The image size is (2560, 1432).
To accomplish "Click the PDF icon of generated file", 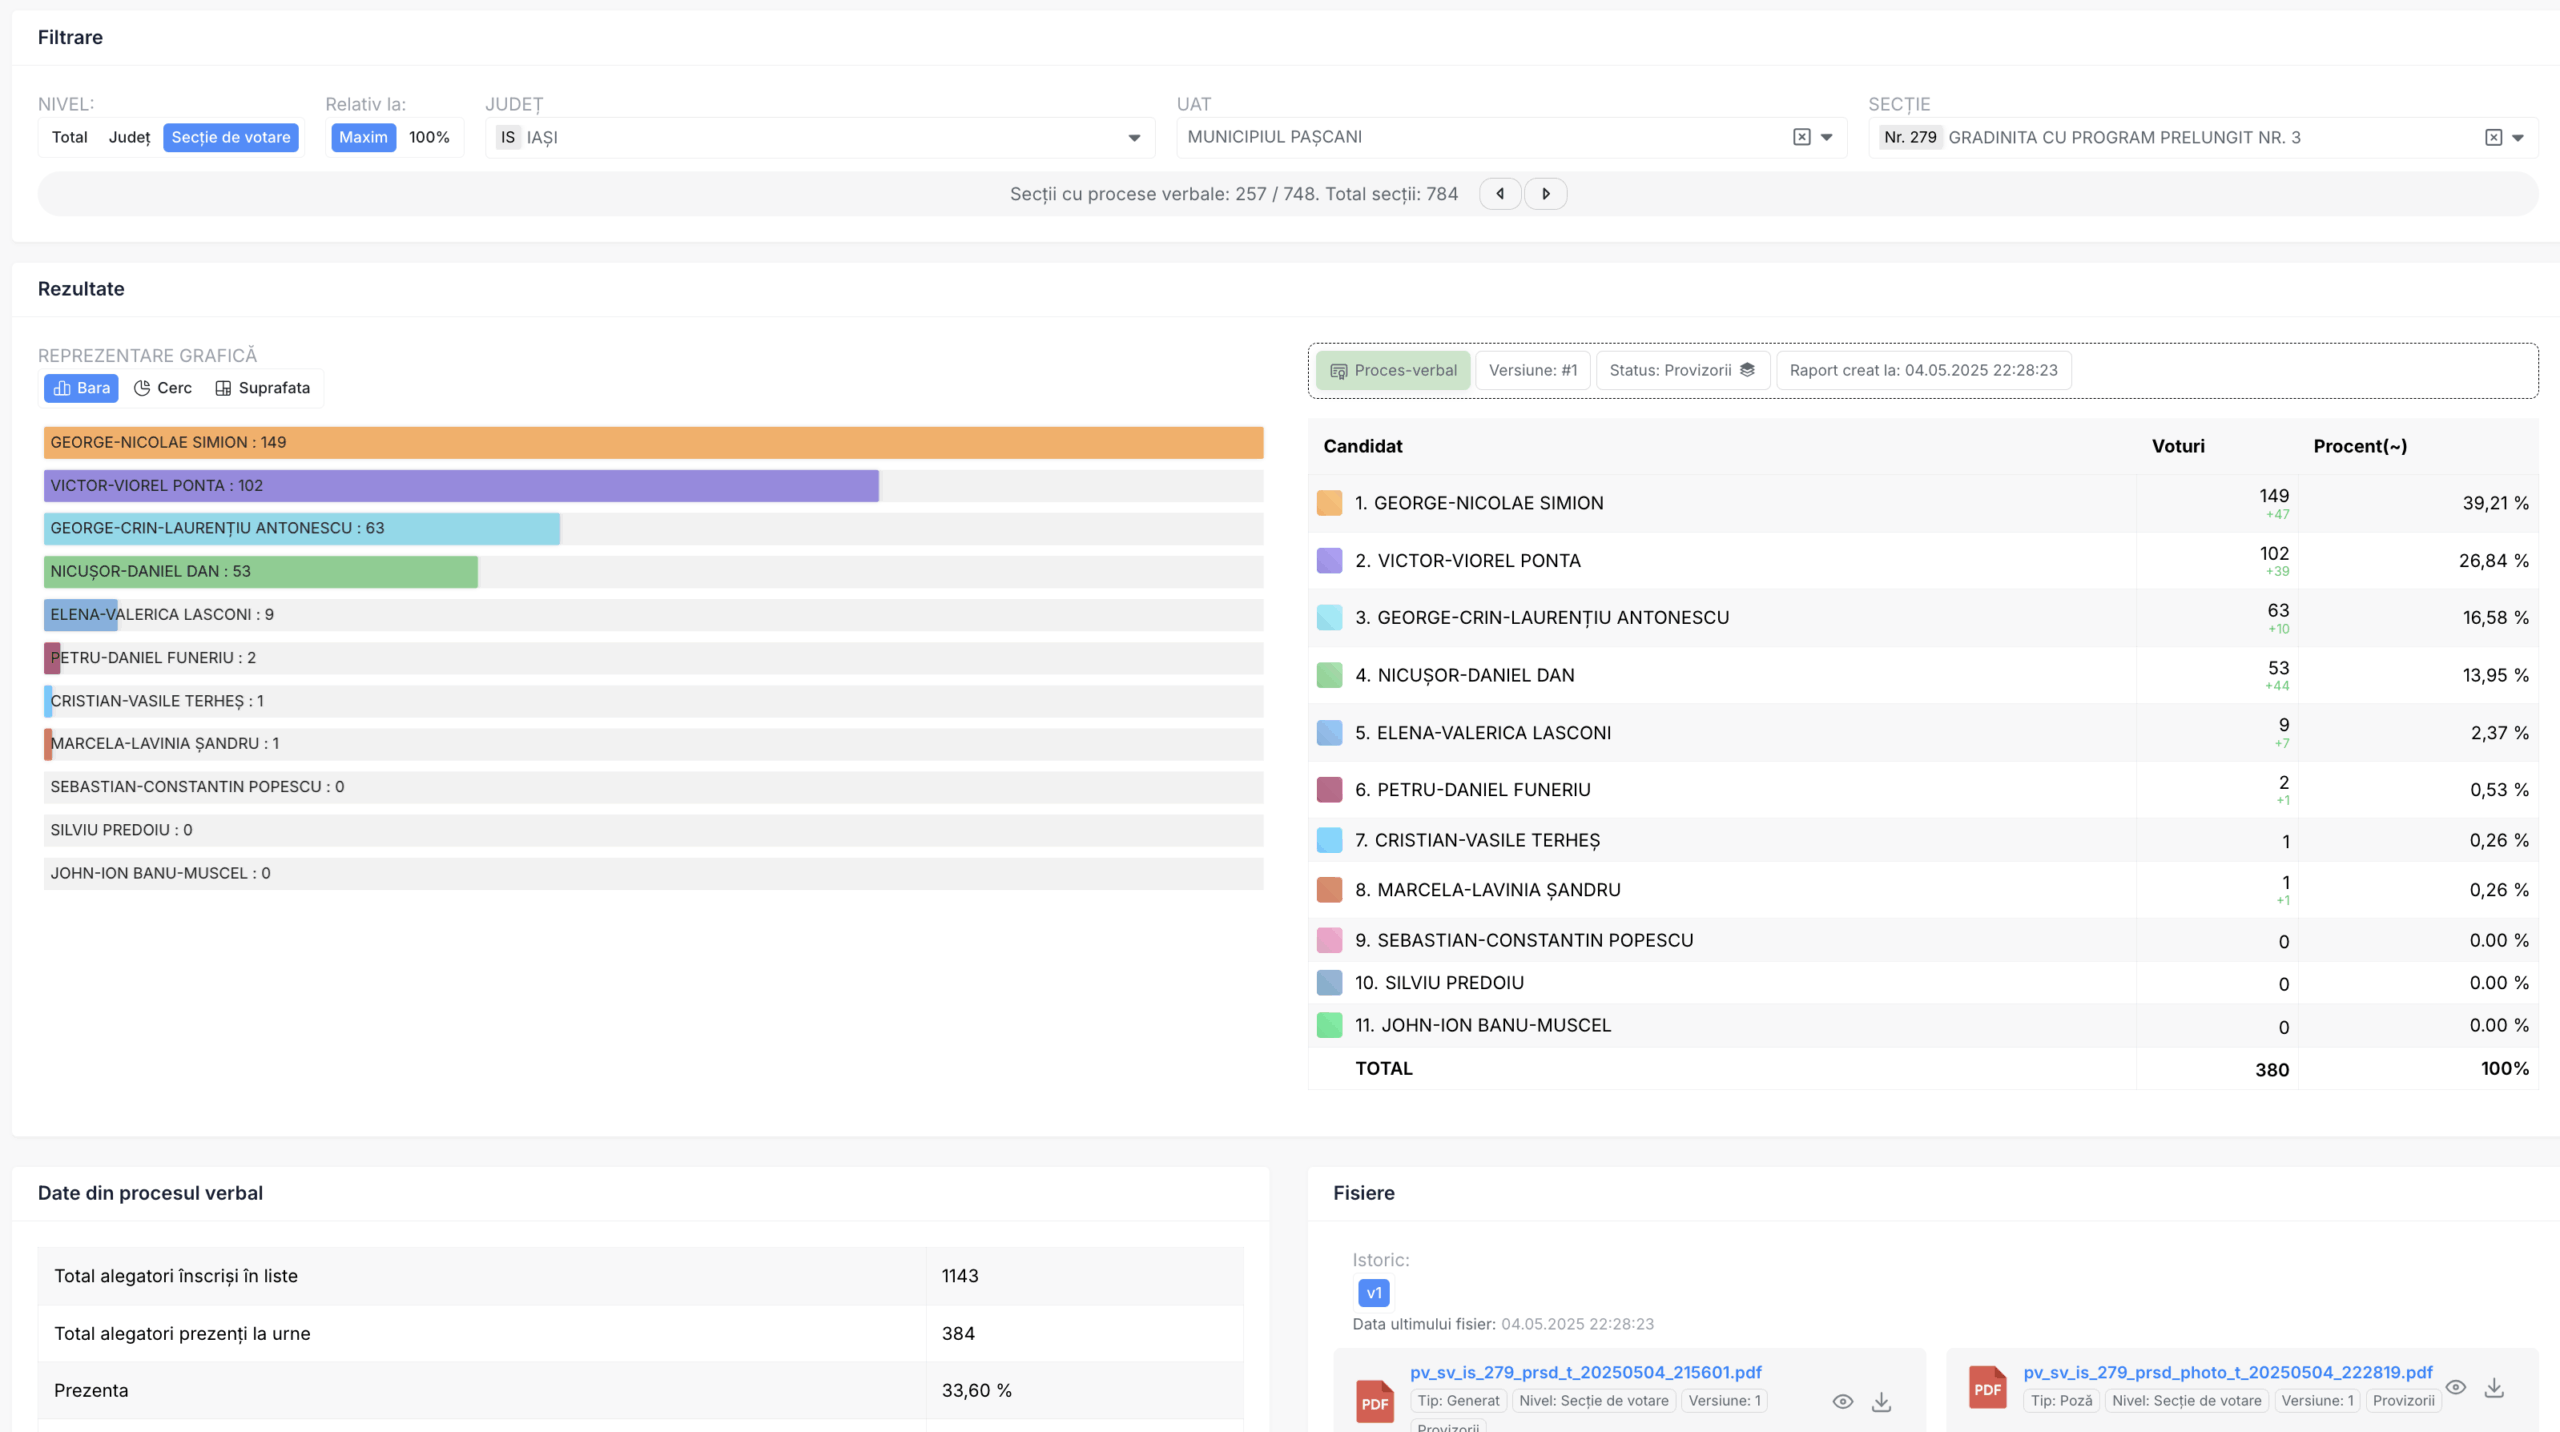I will tap(1374, 1401).
